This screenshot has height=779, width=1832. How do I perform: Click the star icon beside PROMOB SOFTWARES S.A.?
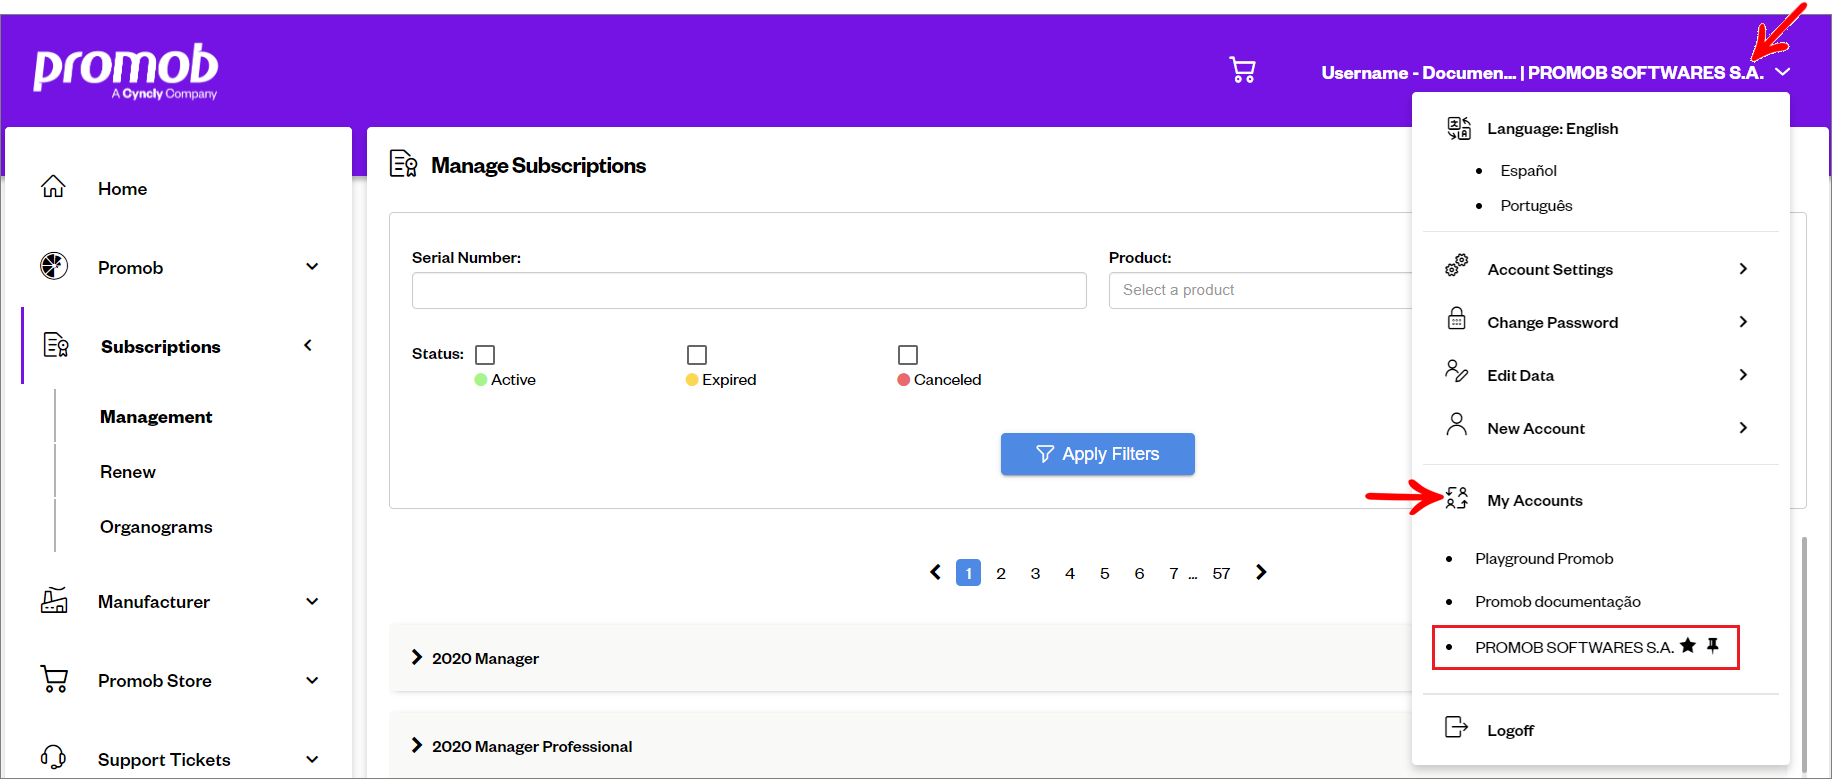1688,645
